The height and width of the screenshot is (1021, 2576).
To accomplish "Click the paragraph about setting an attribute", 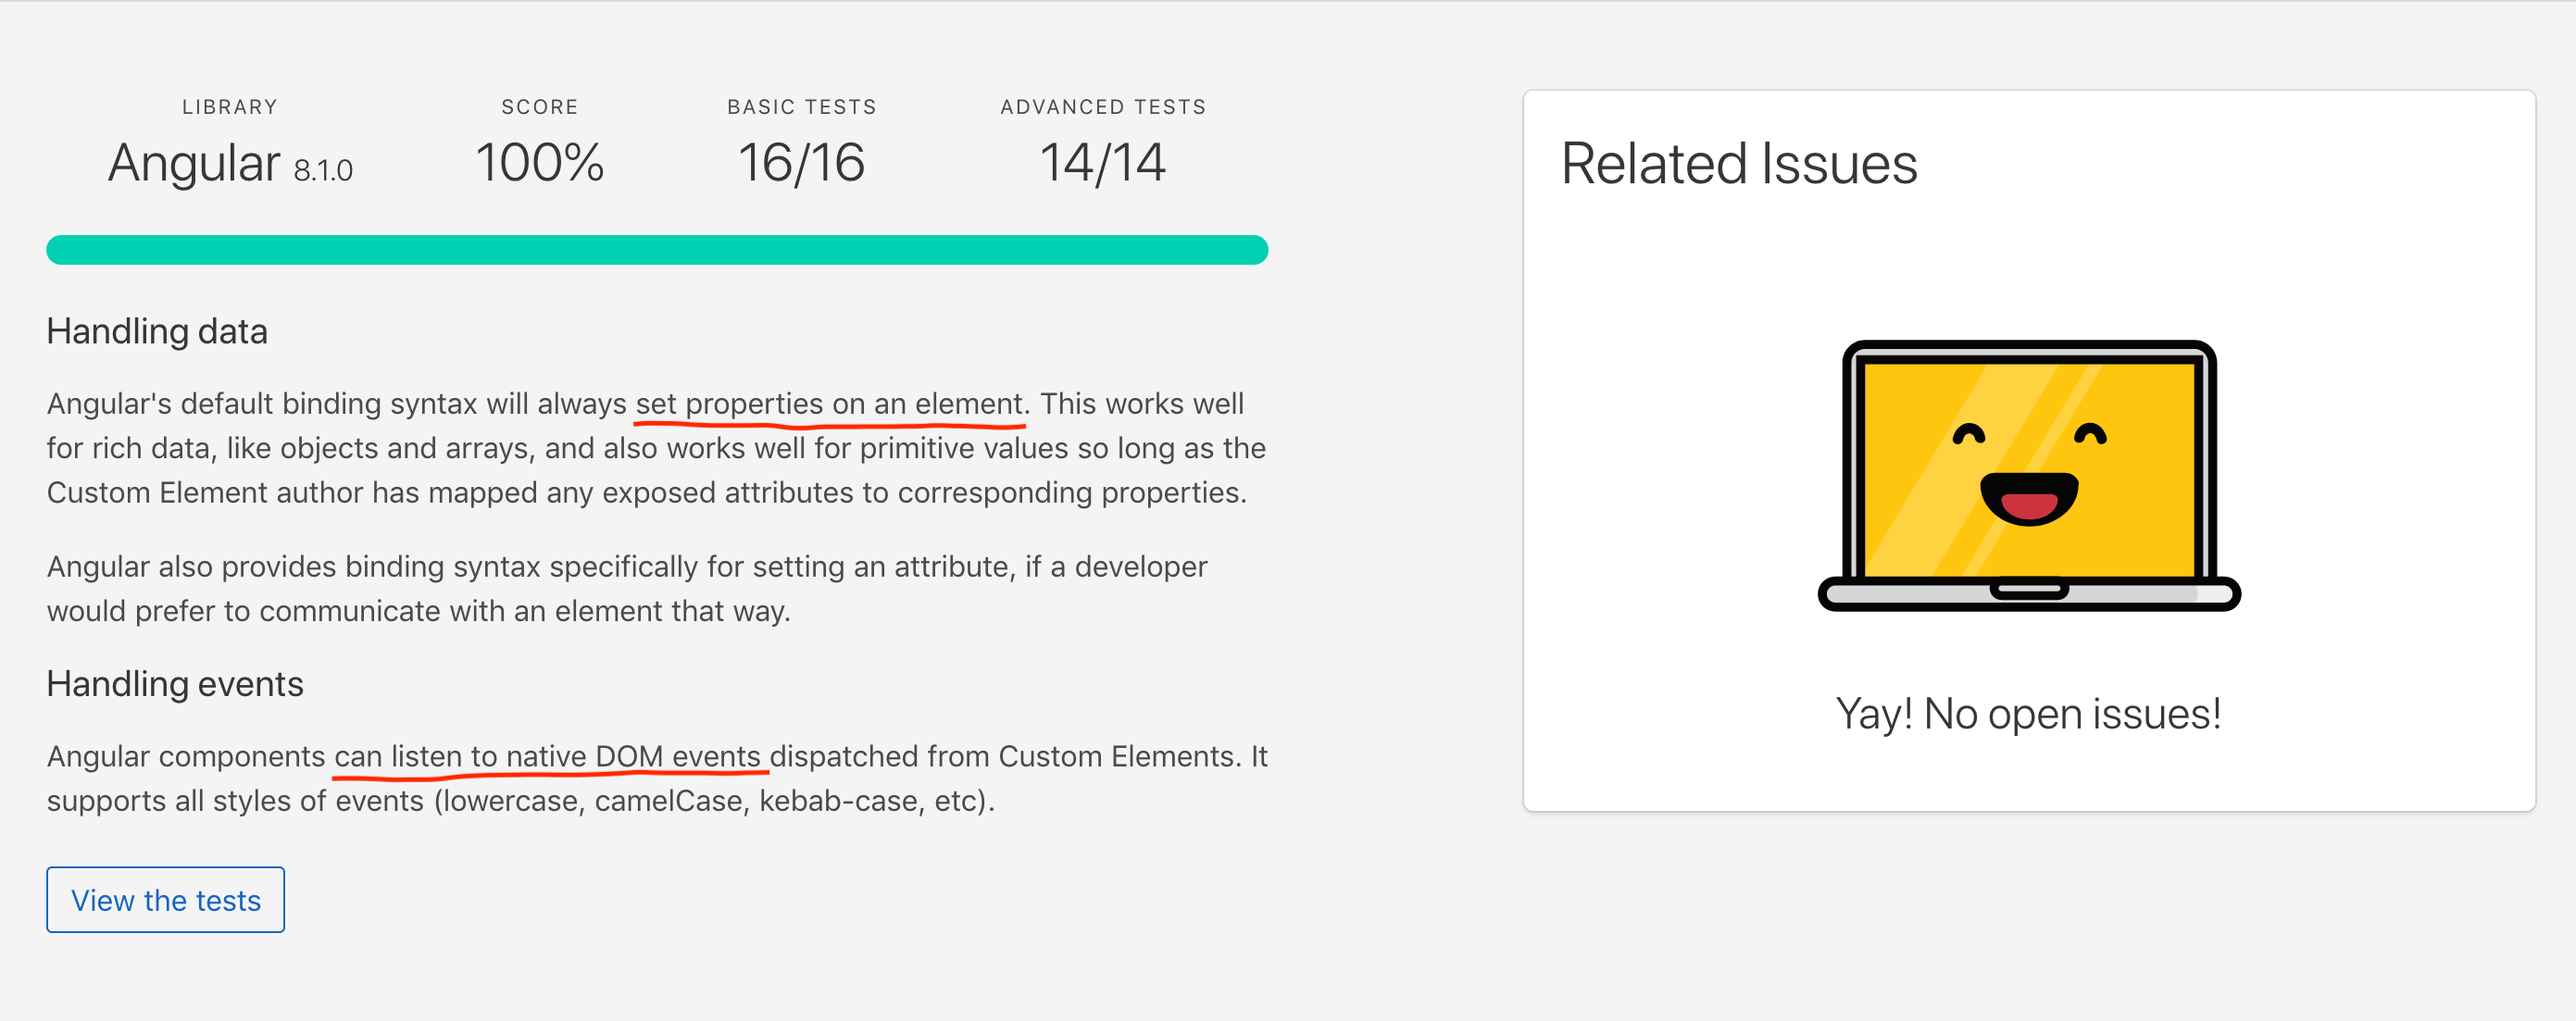I will point(627,588).
